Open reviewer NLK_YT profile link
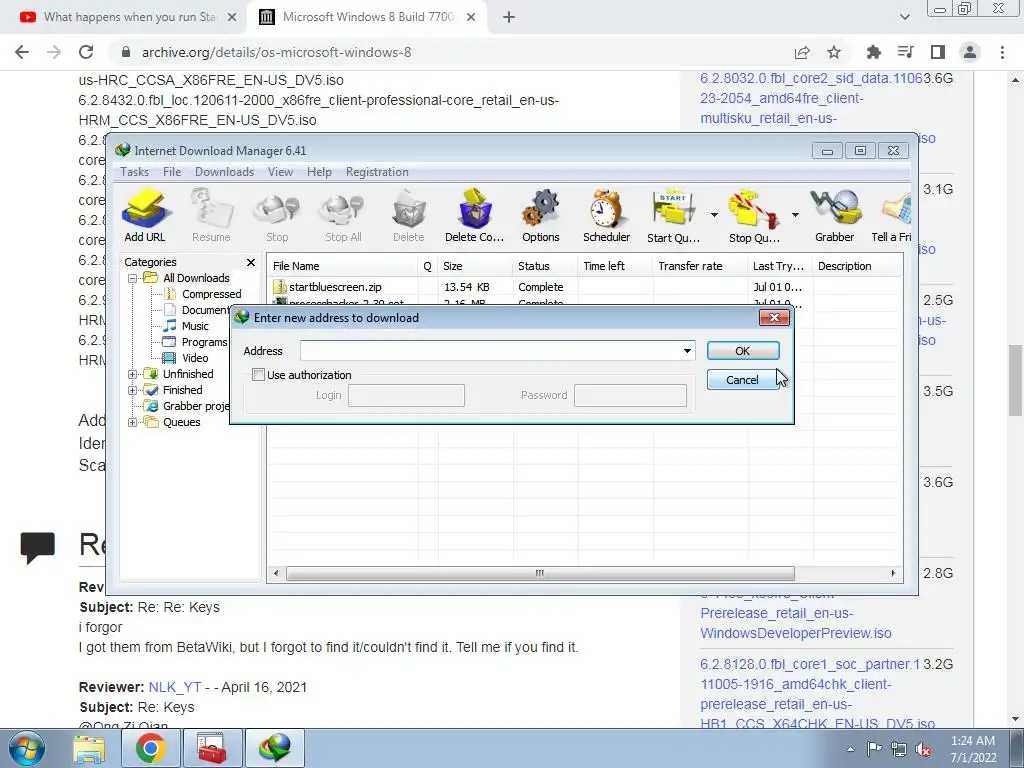Viewport: 1024px width, 768px height. pos(174,687)
